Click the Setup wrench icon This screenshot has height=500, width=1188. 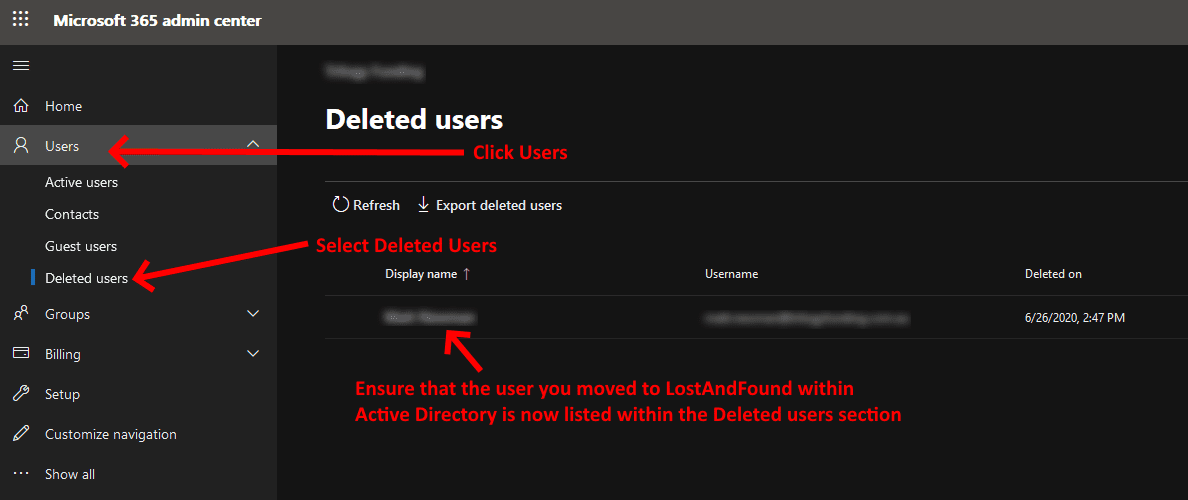pyautogui.click(x=21, y=394)
